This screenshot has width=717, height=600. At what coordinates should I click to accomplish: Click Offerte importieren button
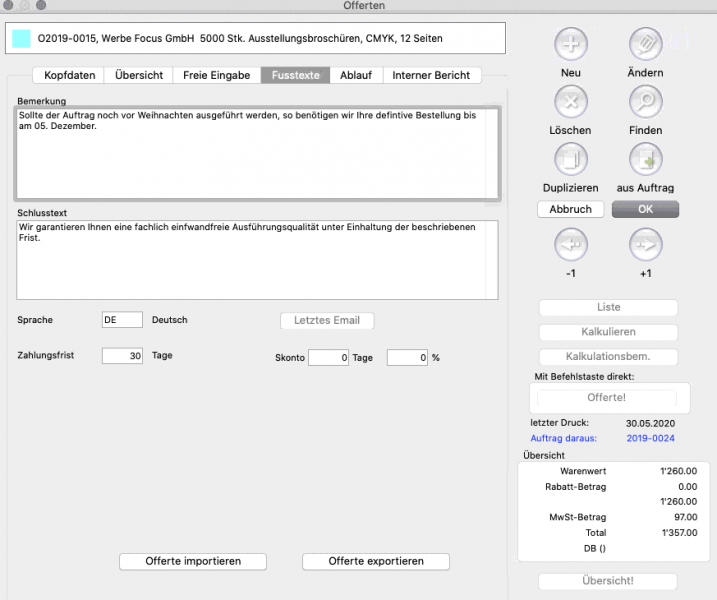pyautogui.click(x=193, y=562)
